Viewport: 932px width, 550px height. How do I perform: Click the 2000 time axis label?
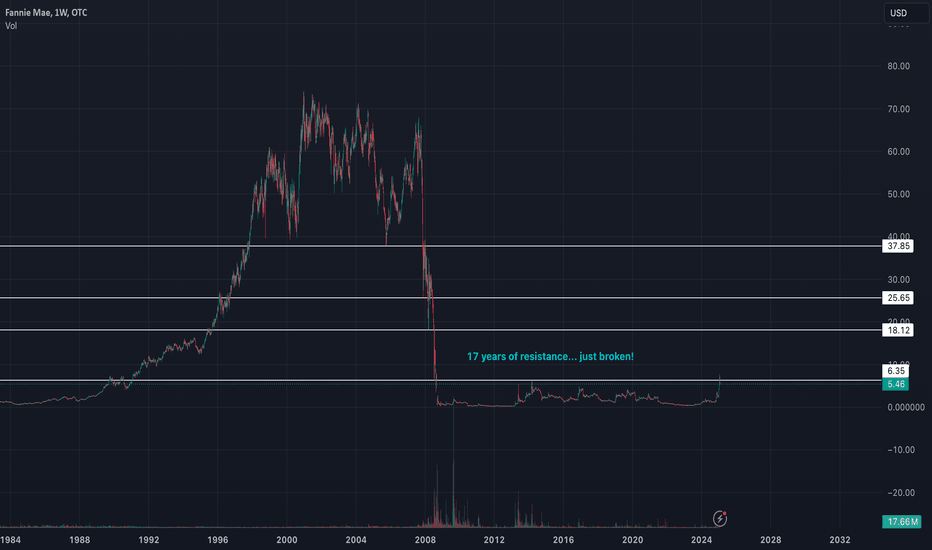[286, 540]
